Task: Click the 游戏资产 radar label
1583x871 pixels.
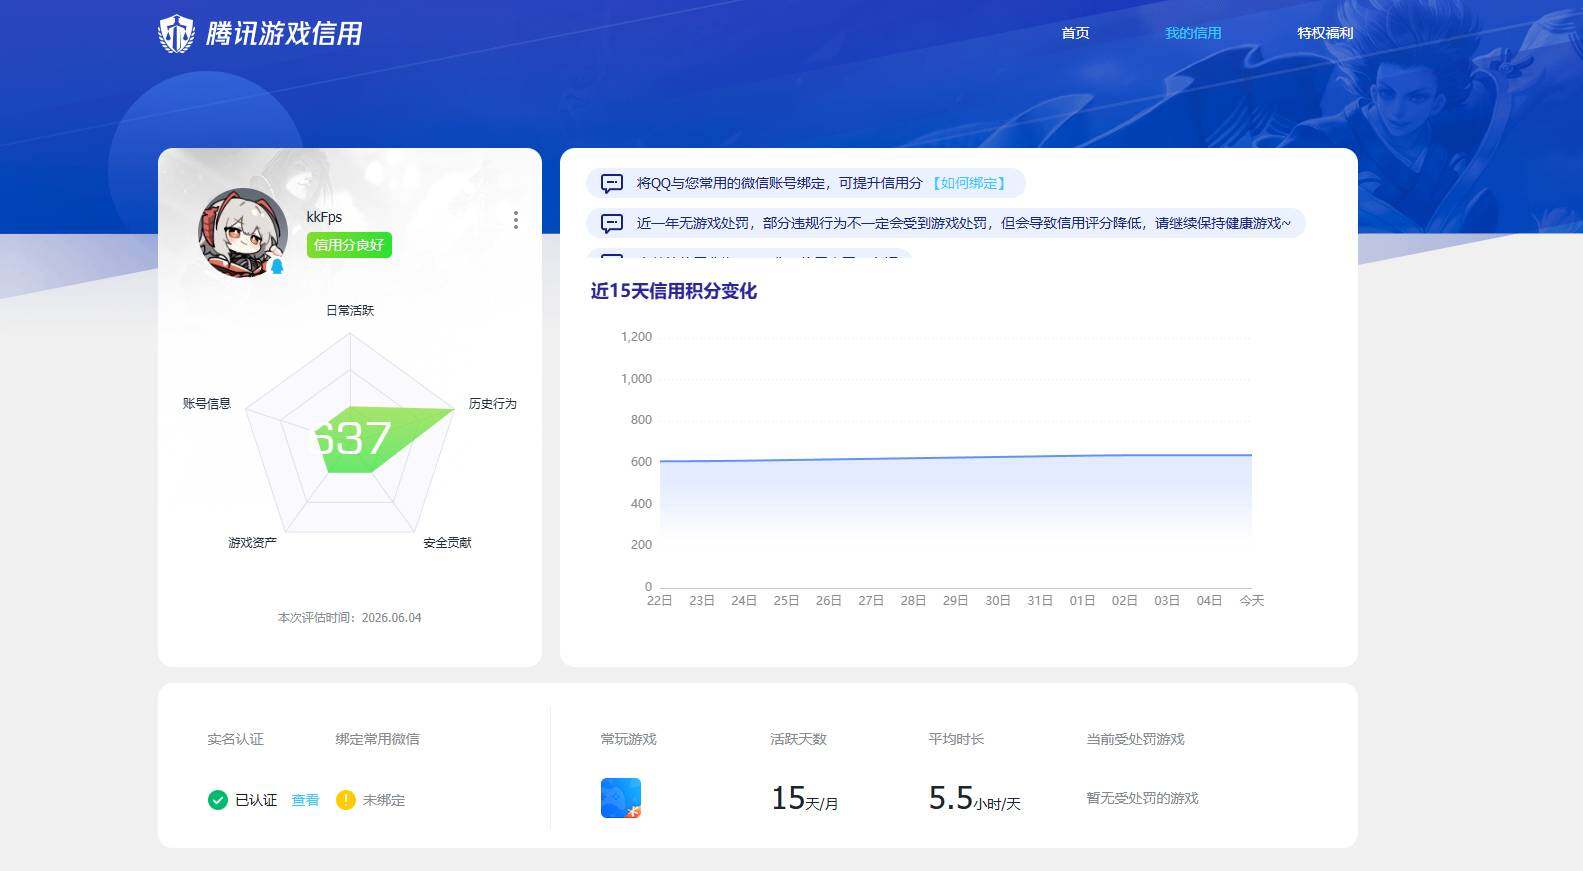Action: (252, 543)
